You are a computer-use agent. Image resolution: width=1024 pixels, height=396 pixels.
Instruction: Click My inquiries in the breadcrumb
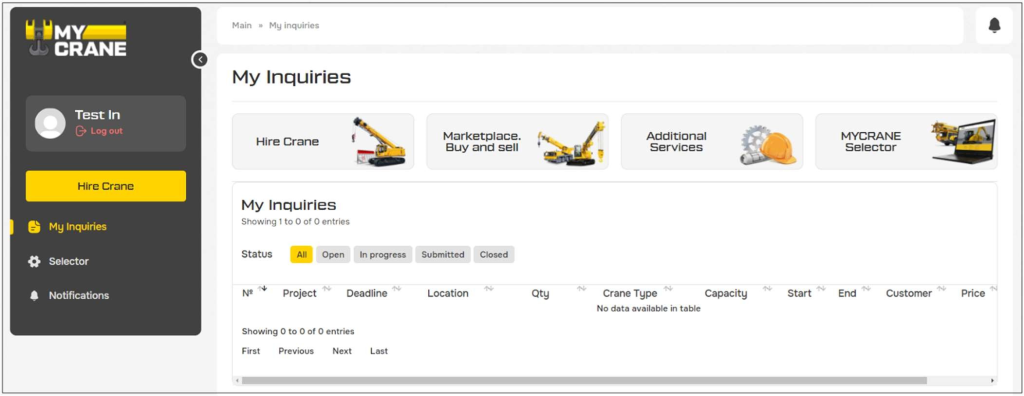tap(294, 25)
